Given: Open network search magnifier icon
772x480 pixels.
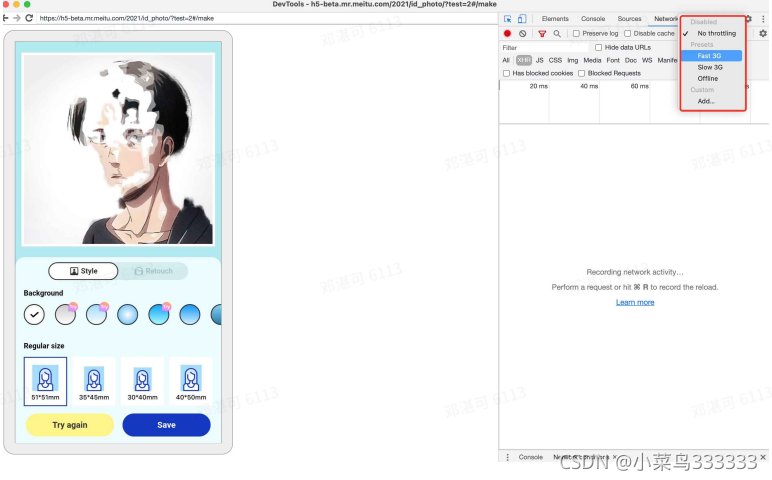Looking at the screenshot, I should (557, 33).
